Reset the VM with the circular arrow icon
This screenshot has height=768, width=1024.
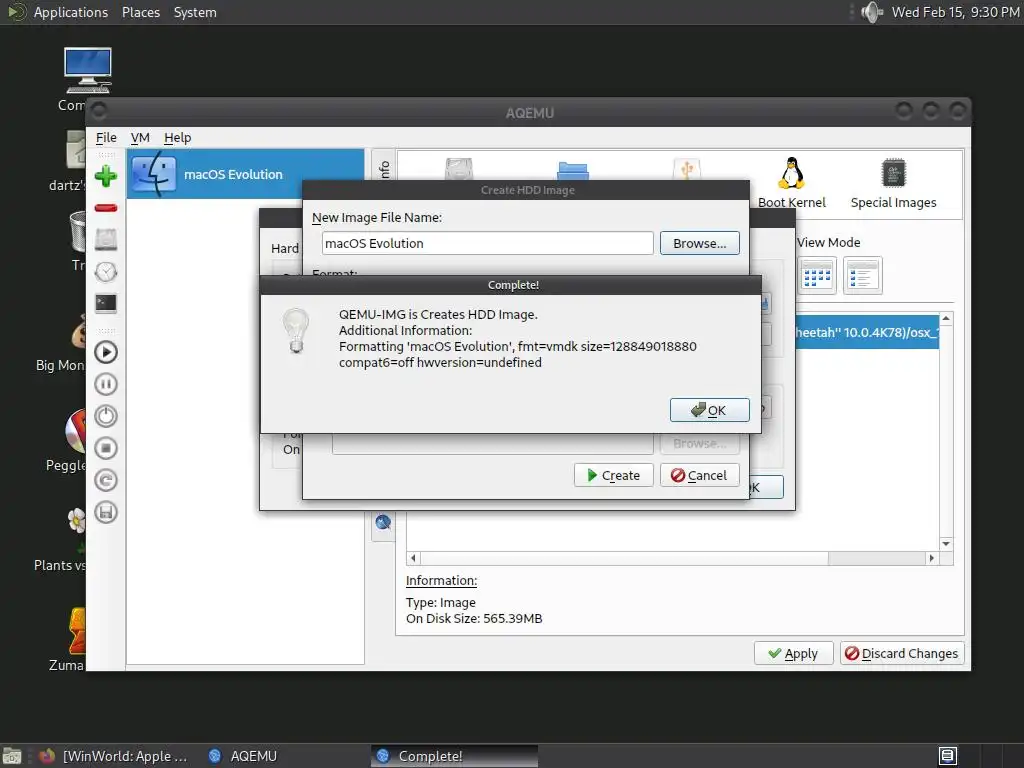point(106,480)
